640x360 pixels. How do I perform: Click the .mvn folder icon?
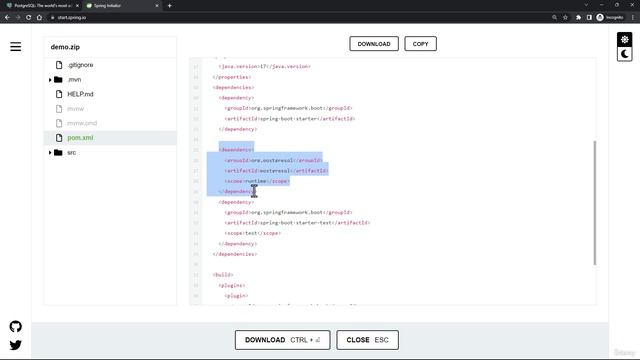point(58,80)
